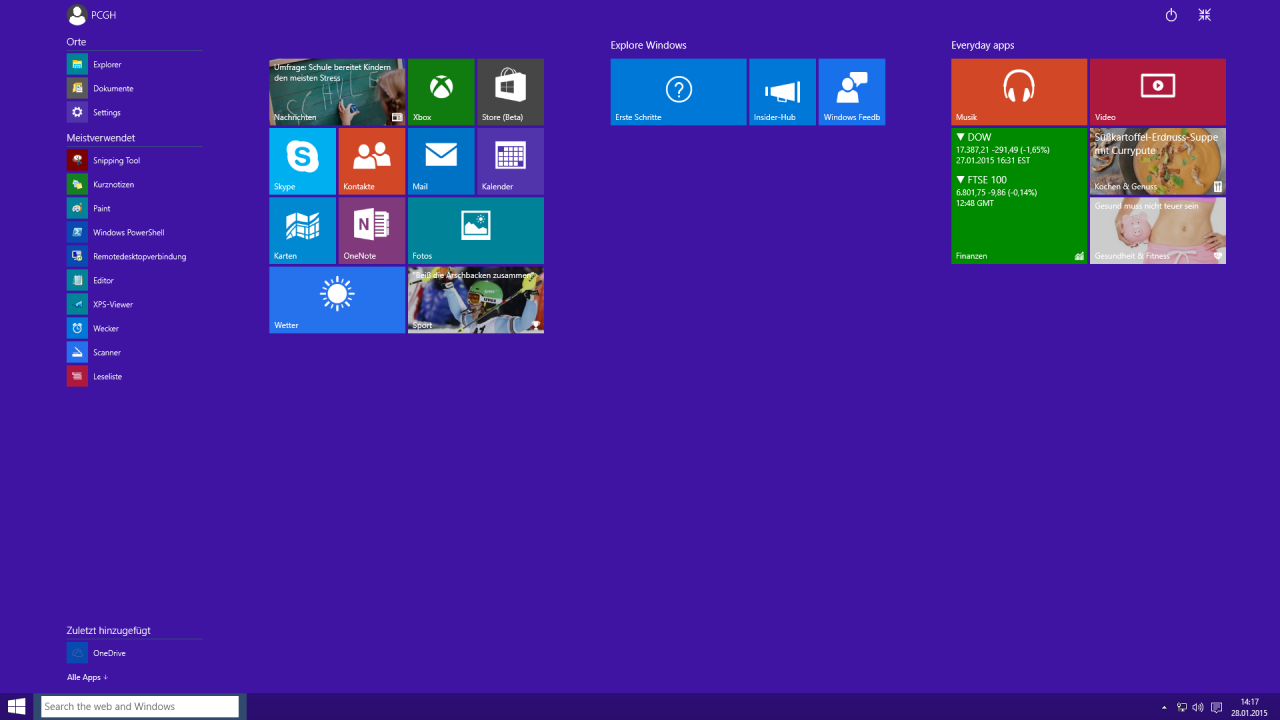This screenshot has height=720, width=1280.
Task: Open the network tray icon
Action: coord(1182,707)
